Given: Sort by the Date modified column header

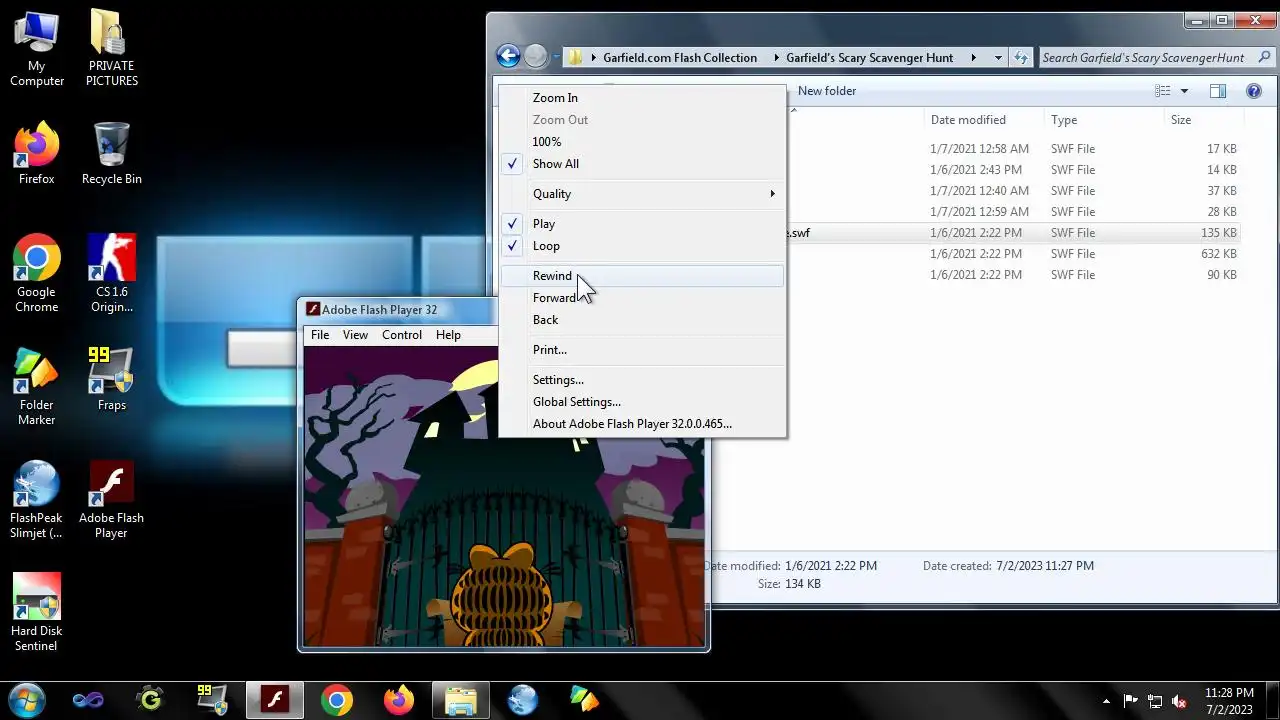Looking at the screenshot, I should coord(983,120).
